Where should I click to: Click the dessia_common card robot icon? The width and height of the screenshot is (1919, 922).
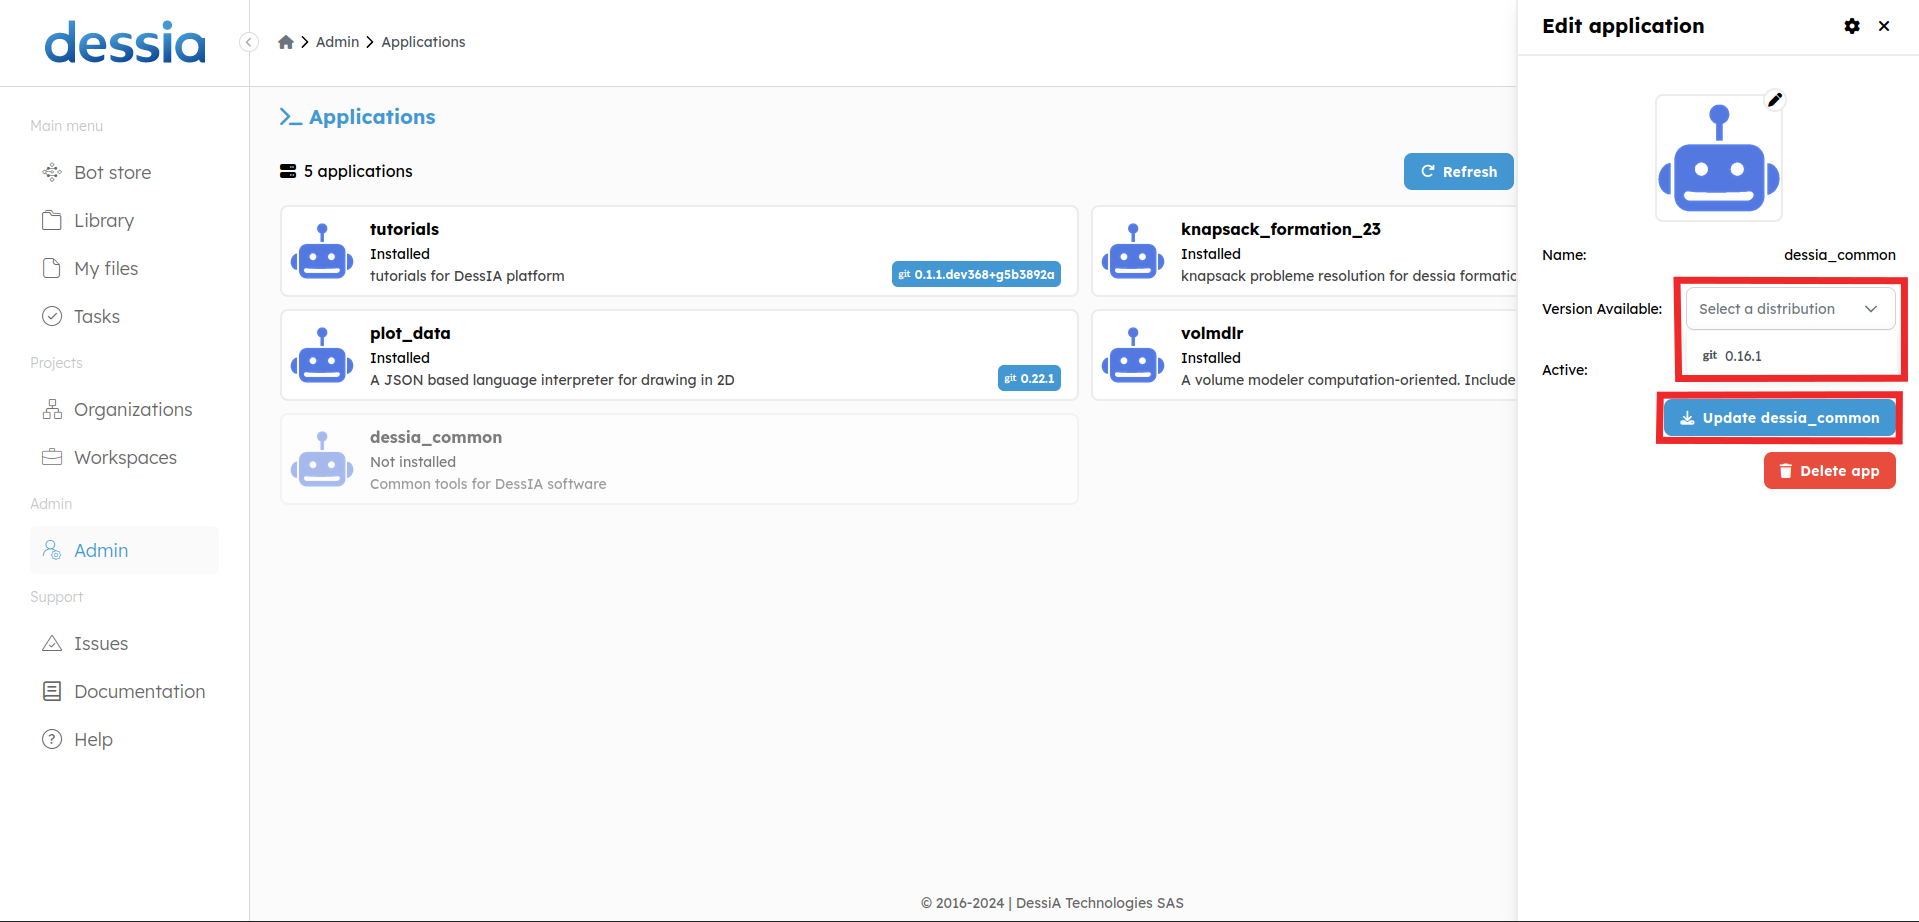tap(322, 460)
